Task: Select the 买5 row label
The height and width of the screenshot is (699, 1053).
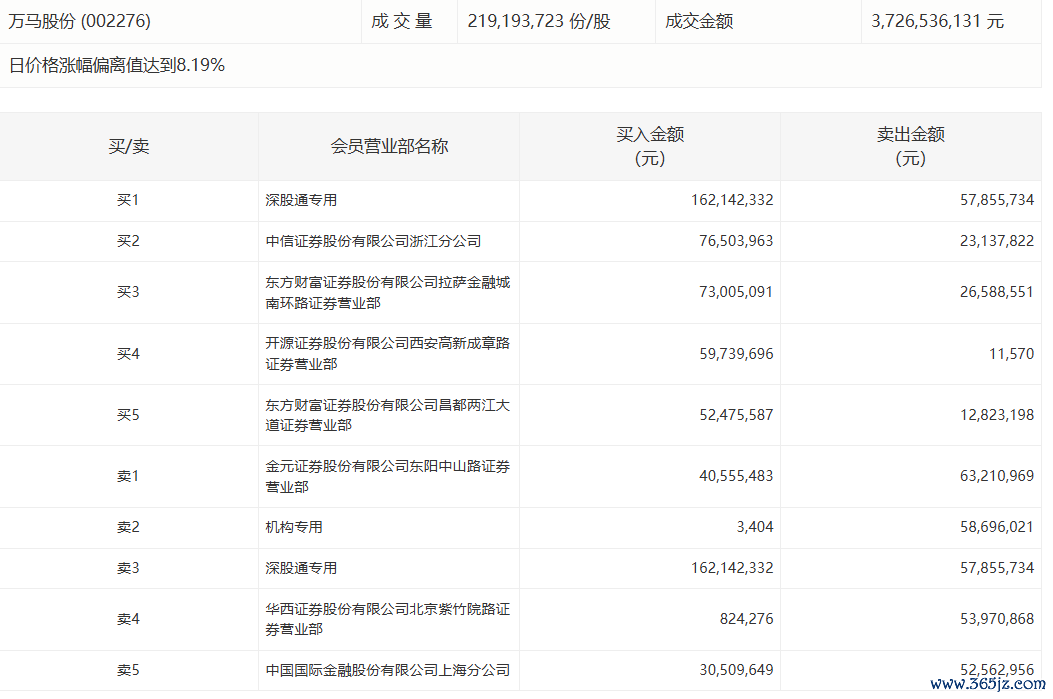Action: 128,415
